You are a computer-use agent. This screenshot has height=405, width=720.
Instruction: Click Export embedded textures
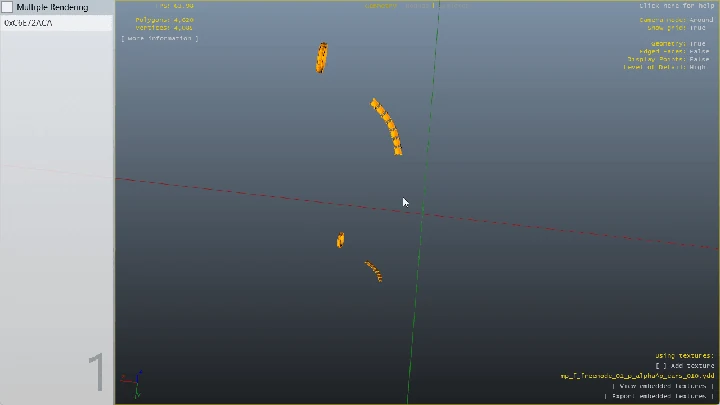click(x=659, y=396)
